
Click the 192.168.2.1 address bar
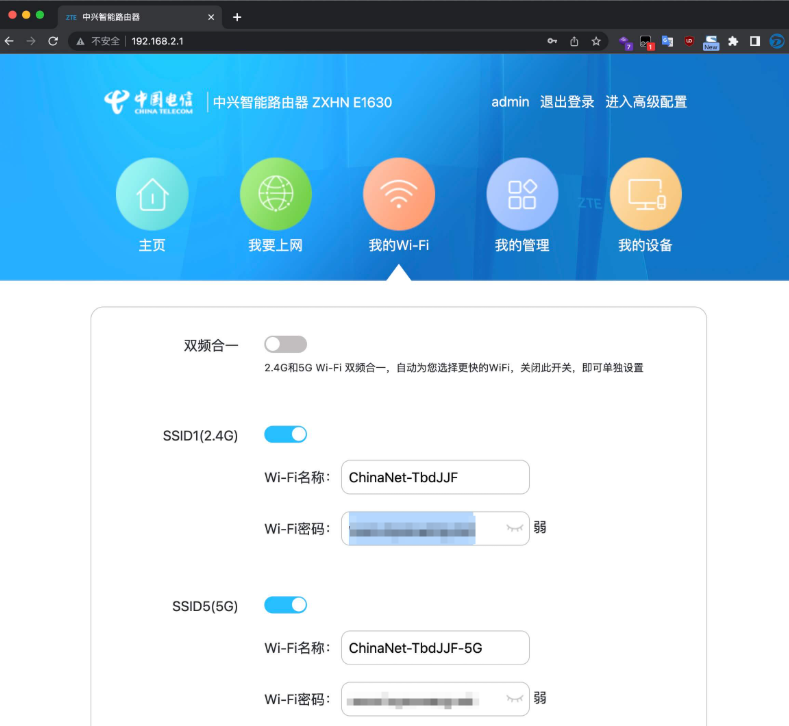(x=337, y=41)
